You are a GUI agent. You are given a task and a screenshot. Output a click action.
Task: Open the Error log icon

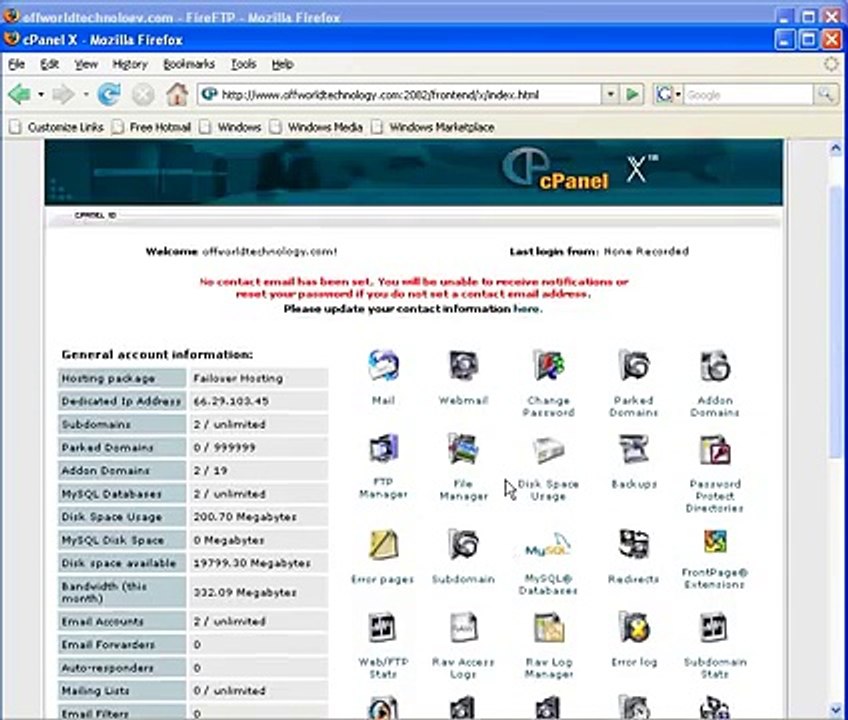tap(633, 627)
